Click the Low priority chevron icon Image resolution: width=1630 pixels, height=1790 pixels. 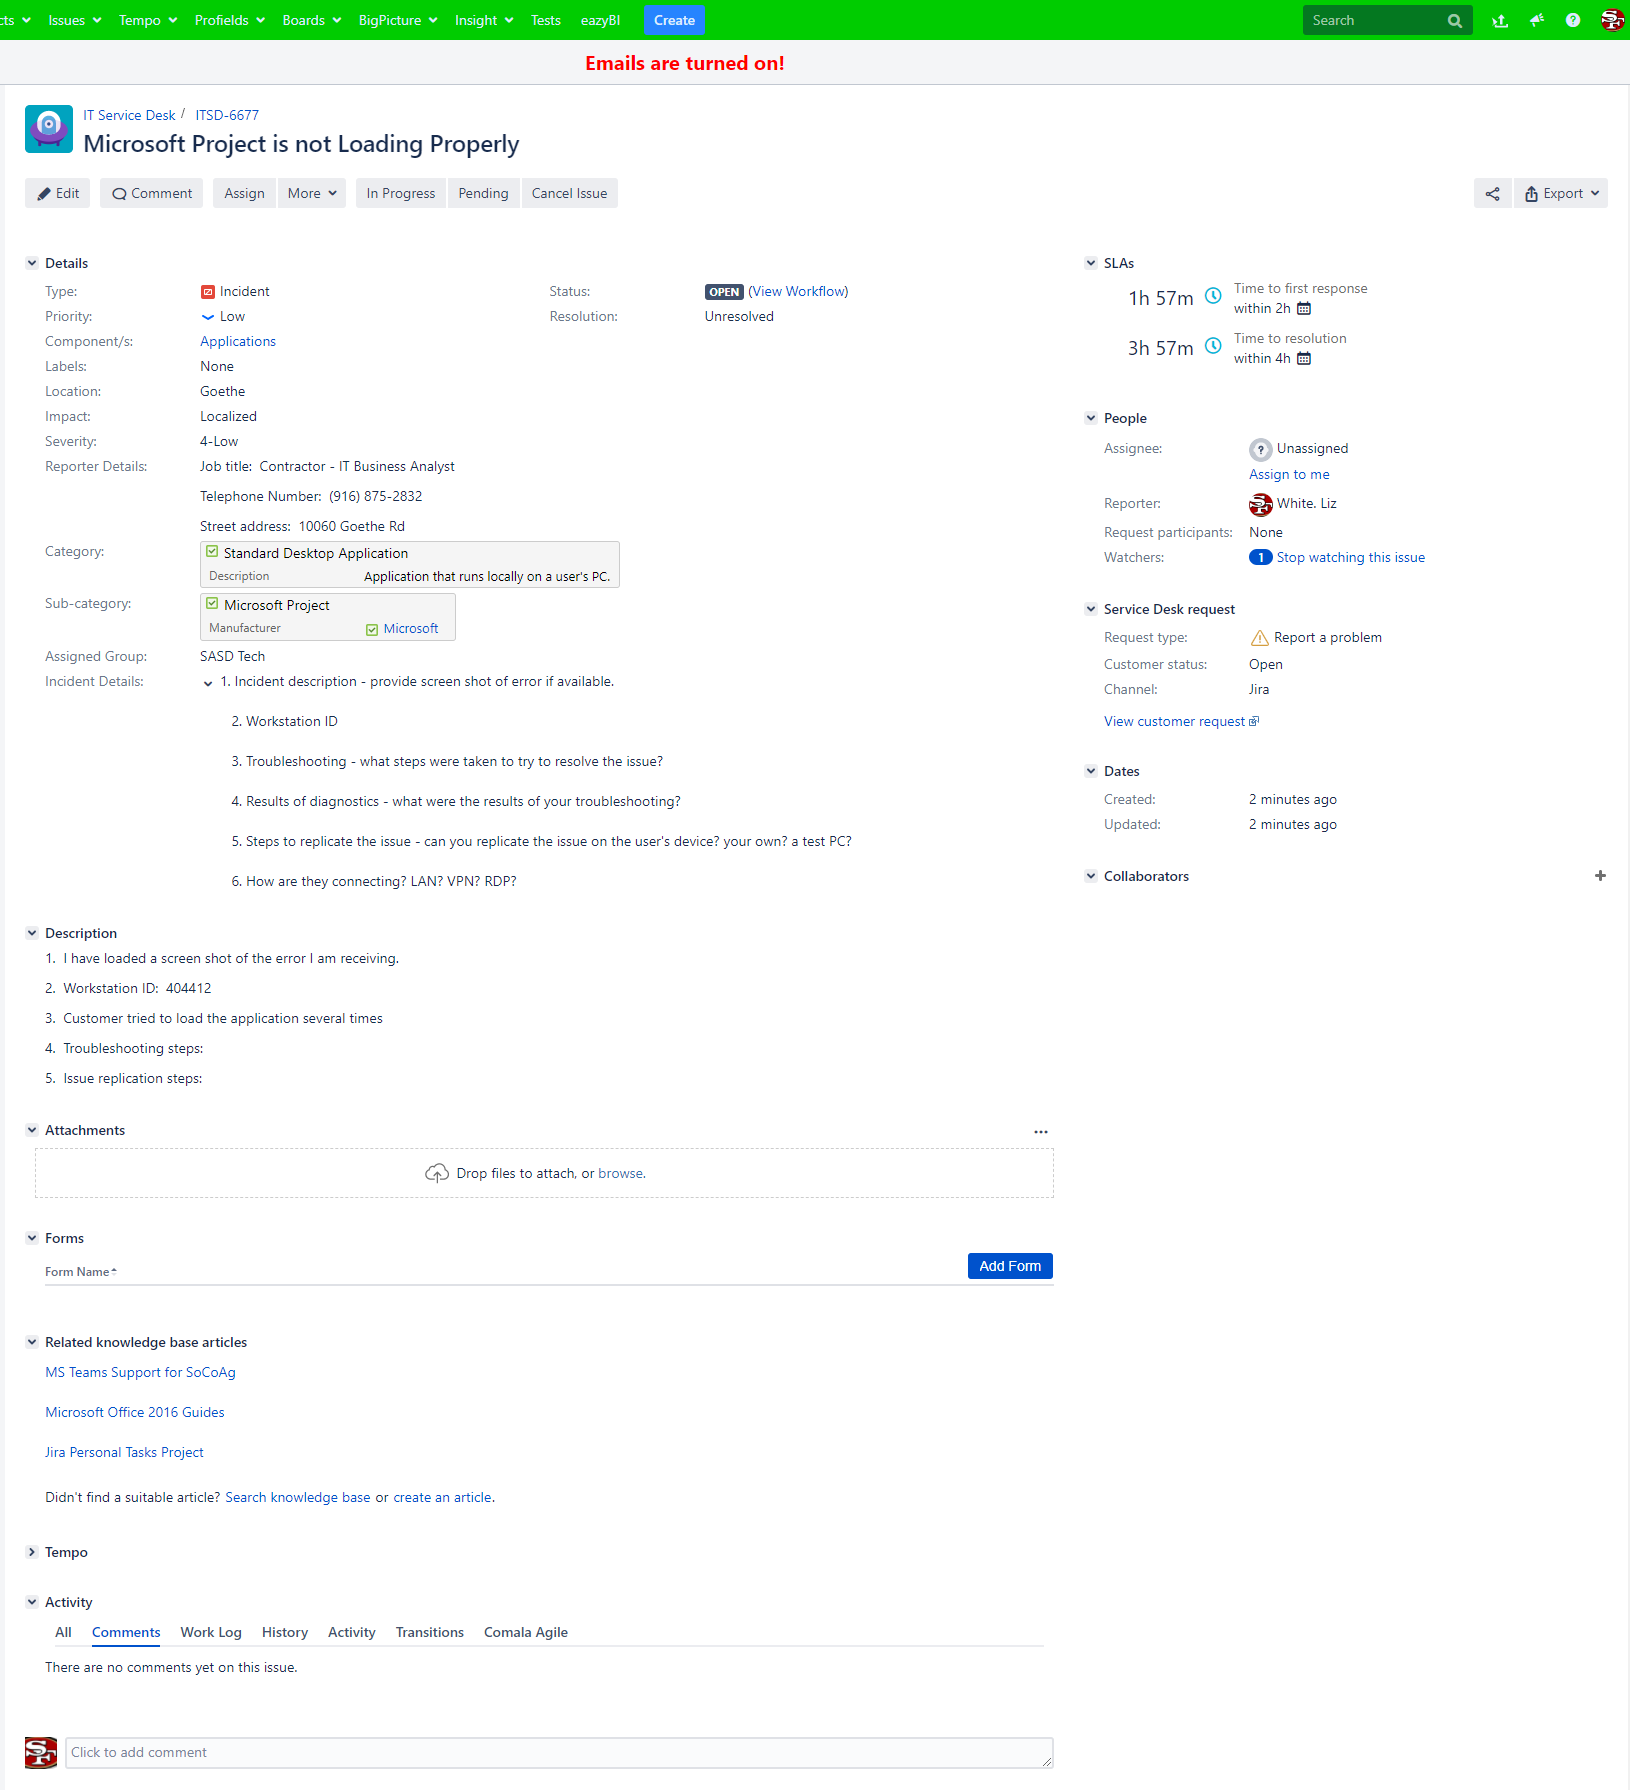(208, 317)
